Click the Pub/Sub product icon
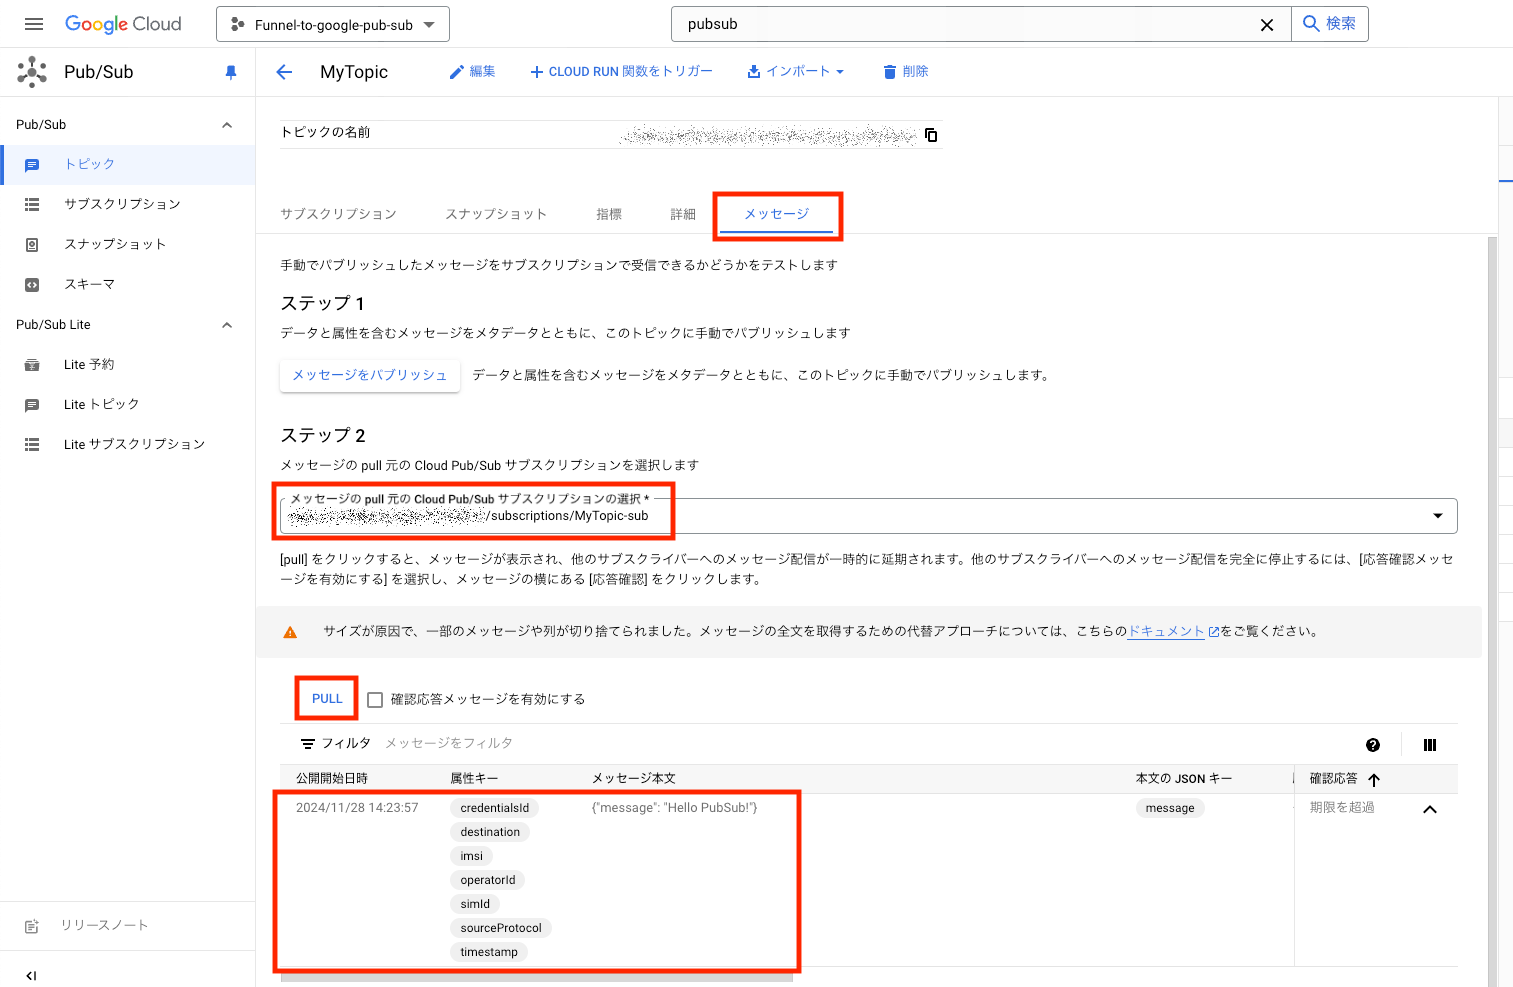 [x=32, y=72]
